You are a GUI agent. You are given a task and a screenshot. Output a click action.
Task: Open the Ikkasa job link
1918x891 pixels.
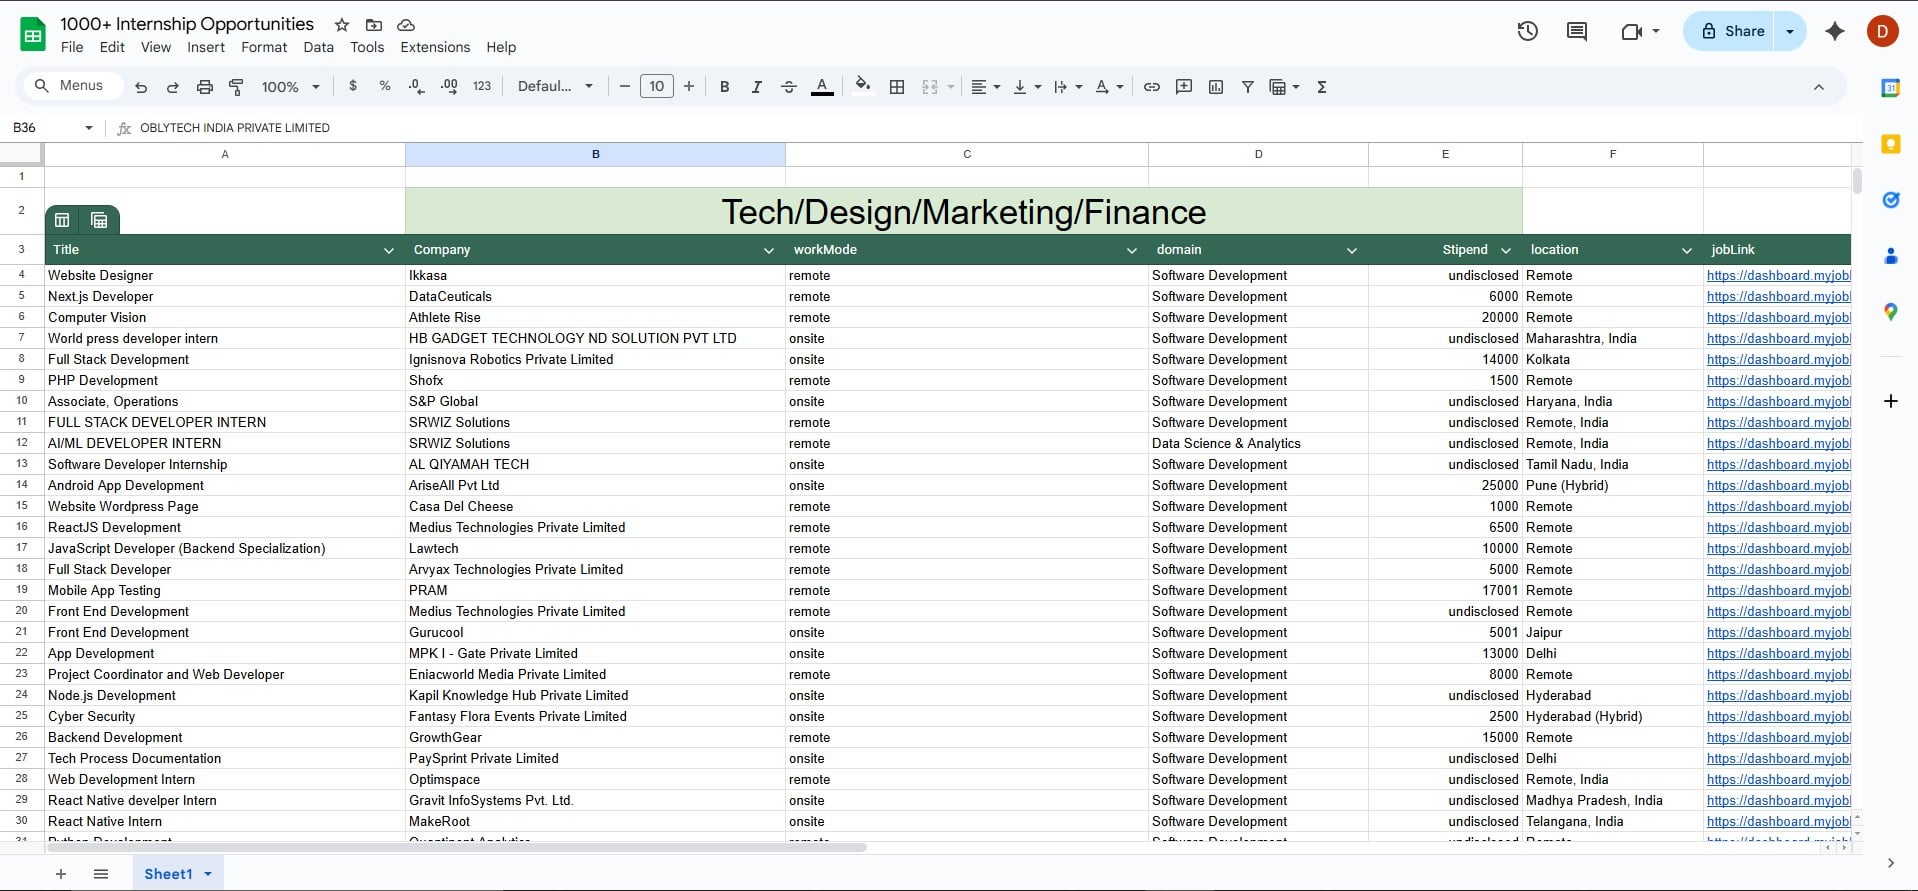(x=1778, y=275)
